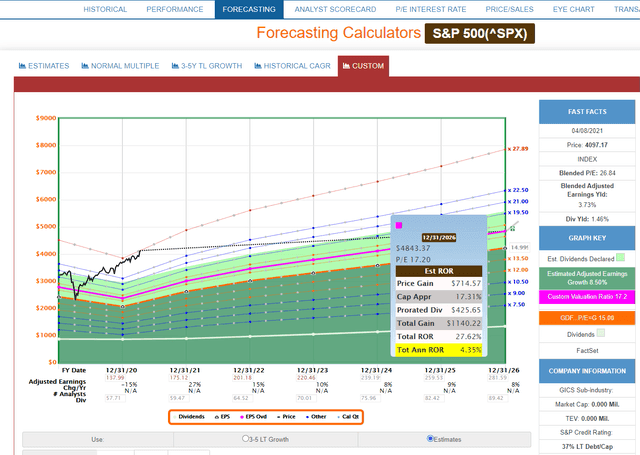Click the chart icon on HISTORICAL CAGR tab

tap(258, 66)
